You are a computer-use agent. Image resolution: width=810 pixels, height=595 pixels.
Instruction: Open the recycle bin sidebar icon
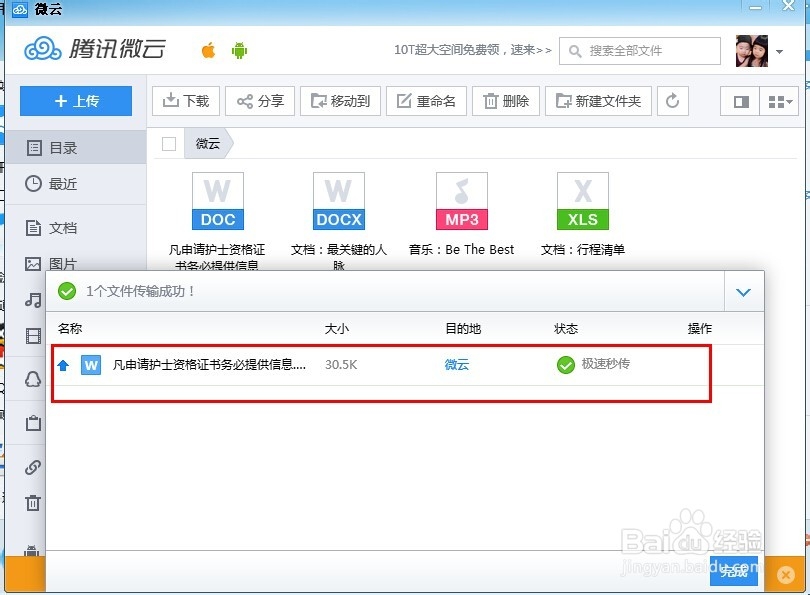pyautogui.click(x=33, y=503)
